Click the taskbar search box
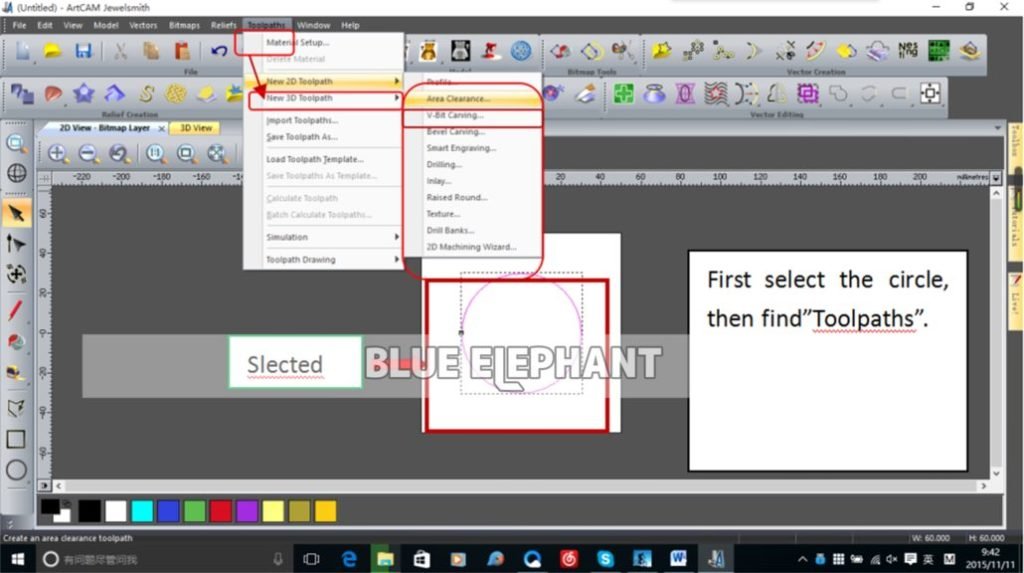 coord(163,559)
